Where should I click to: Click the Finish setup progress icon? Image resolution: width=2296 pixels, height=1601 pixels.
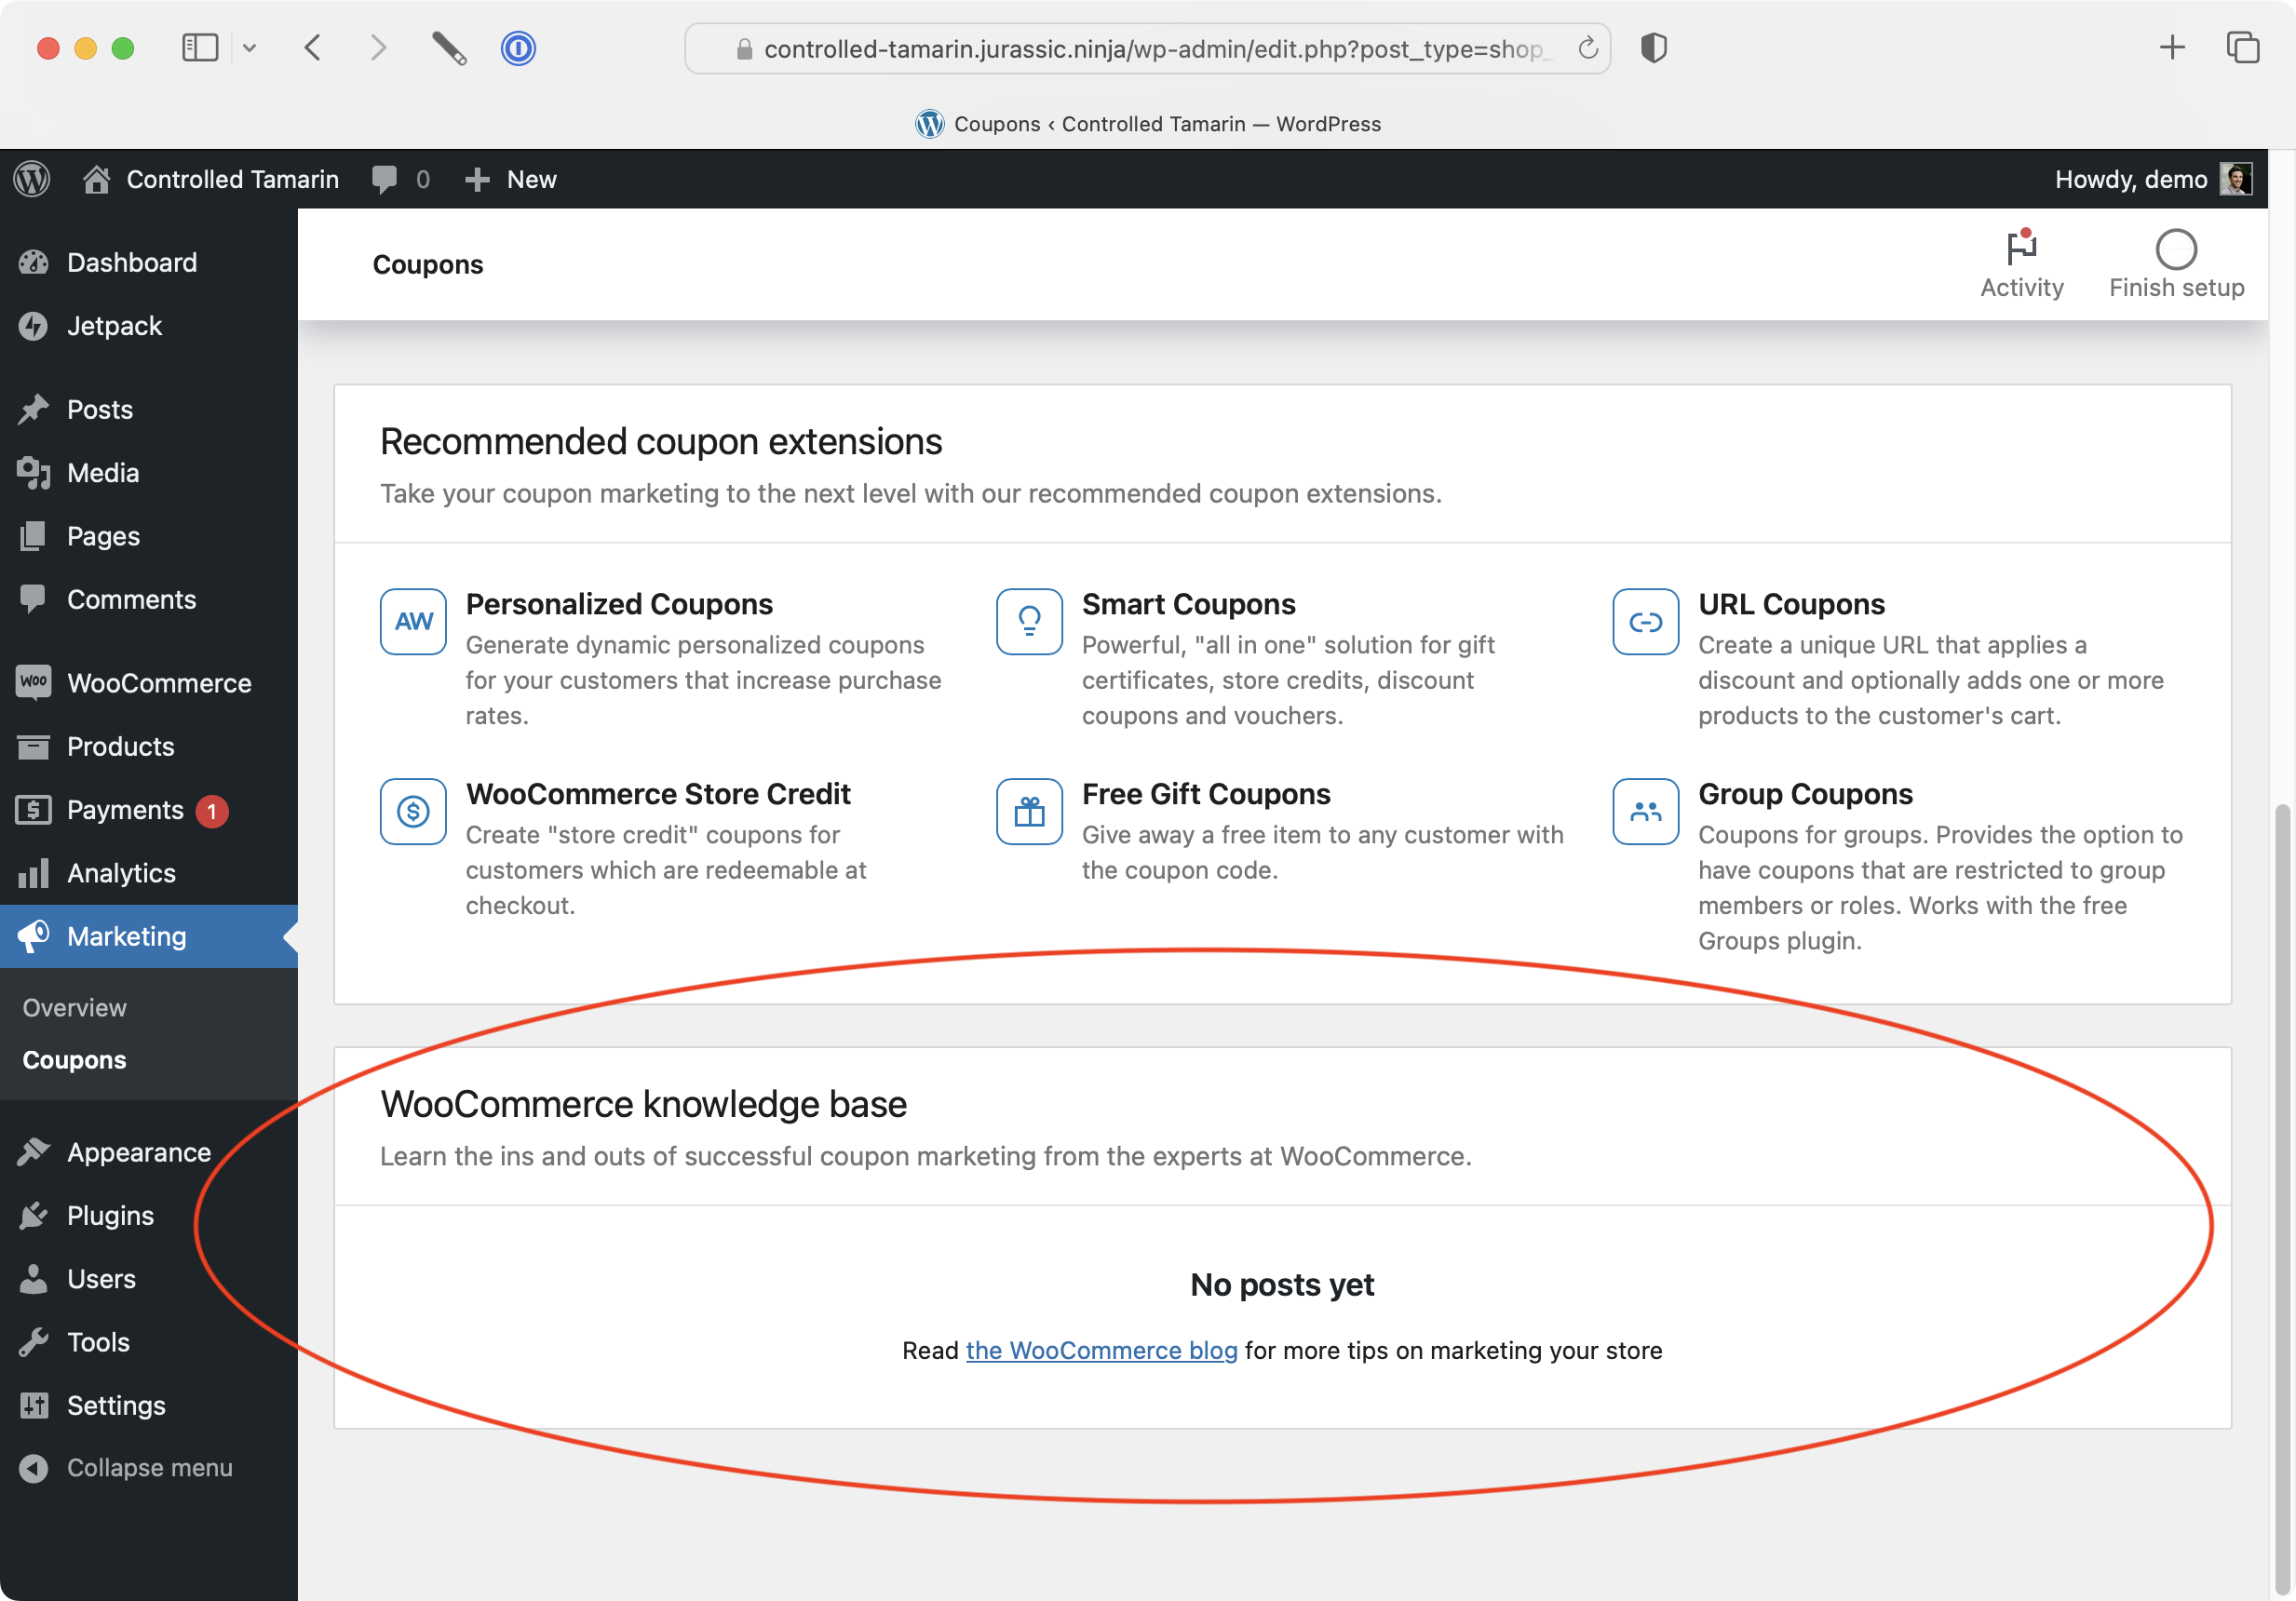2175,249
